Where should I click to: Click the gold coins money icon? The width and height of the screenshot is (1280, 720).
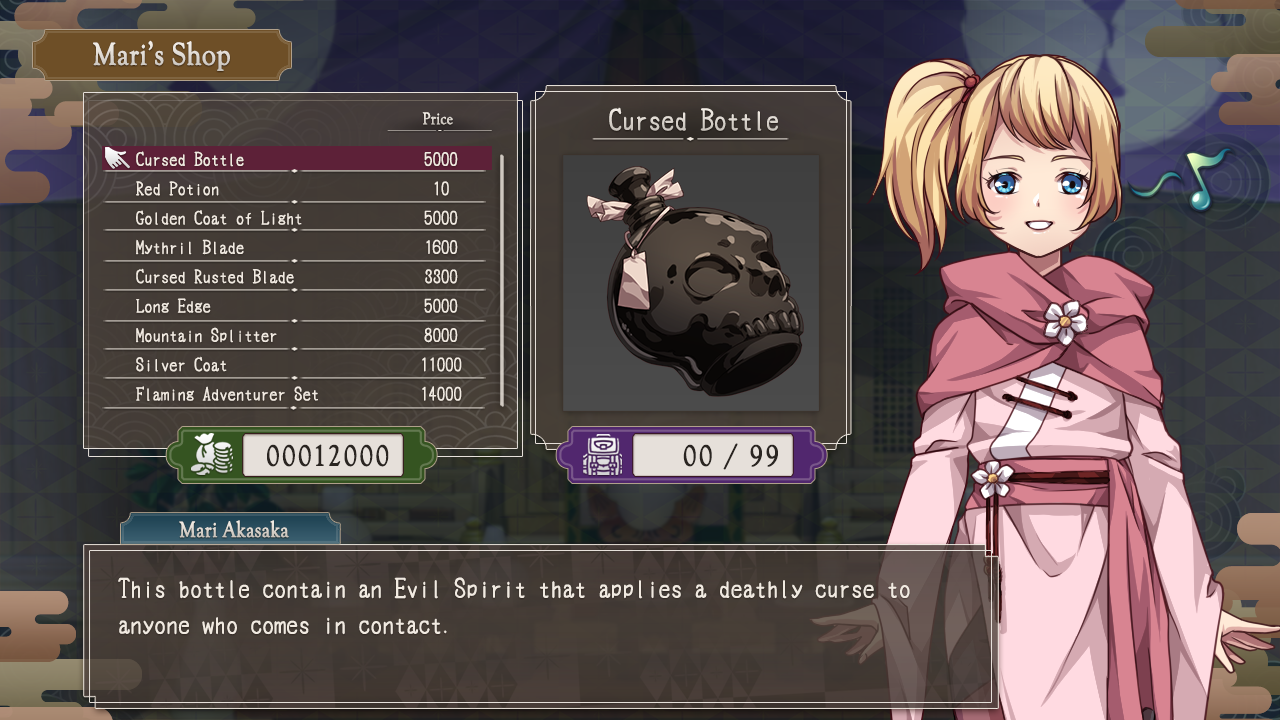[x=213, y=456]
